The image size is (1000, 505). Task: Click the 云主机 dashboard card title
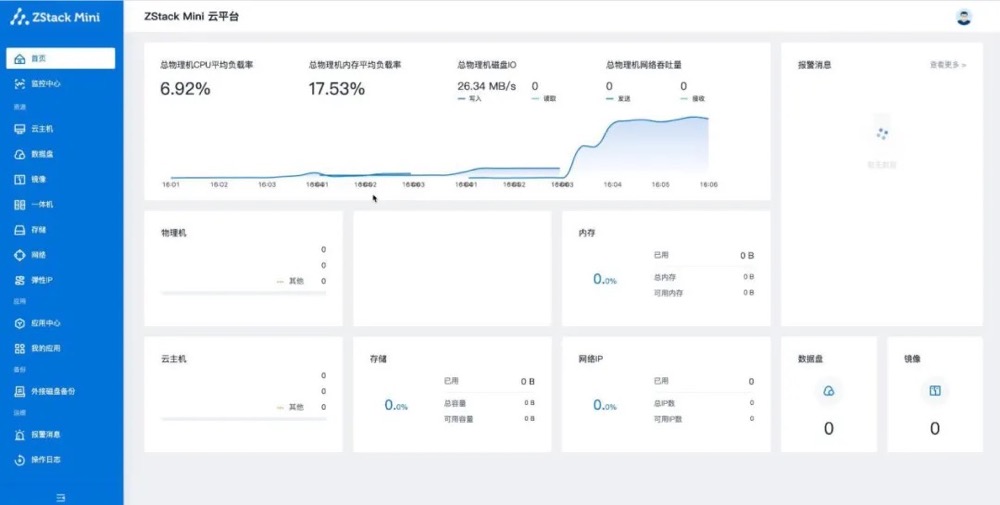[x=173, y=359]
